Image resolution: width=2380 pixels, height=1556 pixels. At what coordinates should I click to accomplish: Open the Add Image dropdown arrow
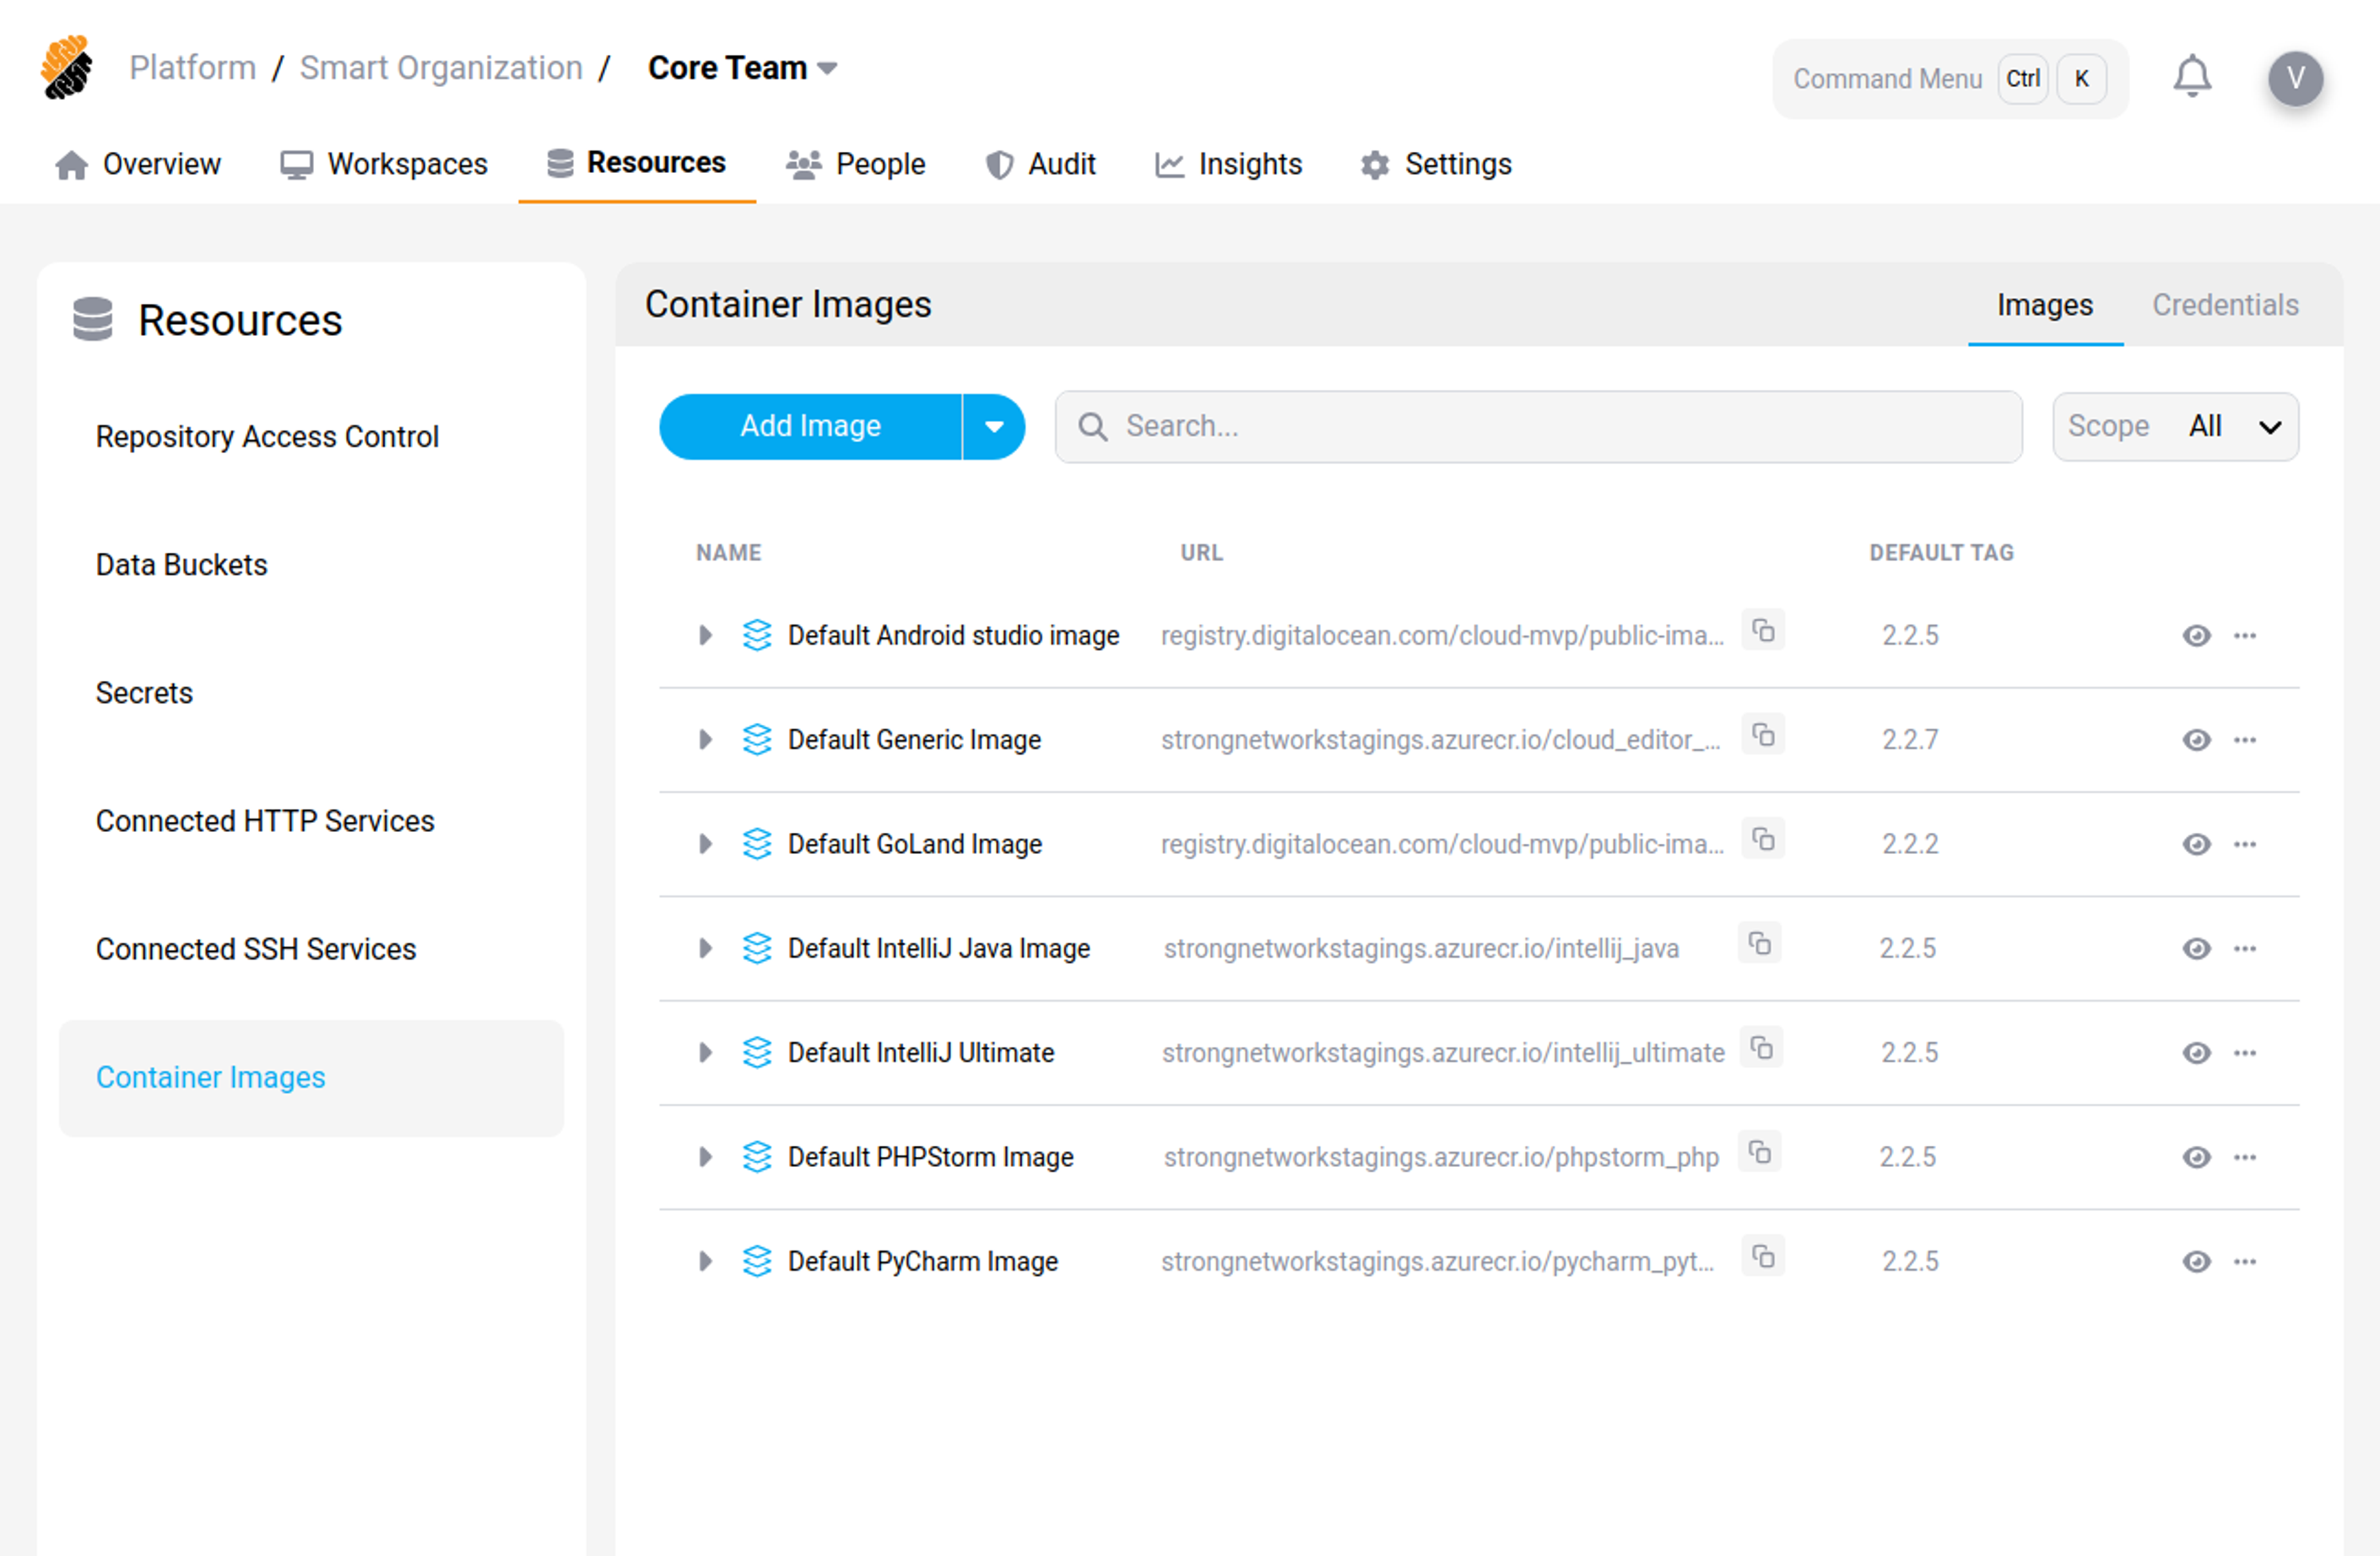993,427
